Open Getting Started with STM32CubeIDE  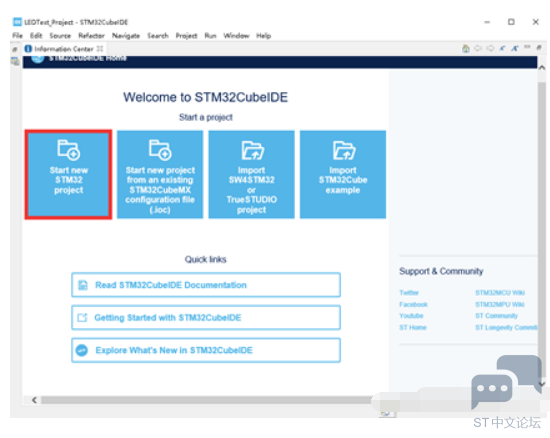(206, 318)
